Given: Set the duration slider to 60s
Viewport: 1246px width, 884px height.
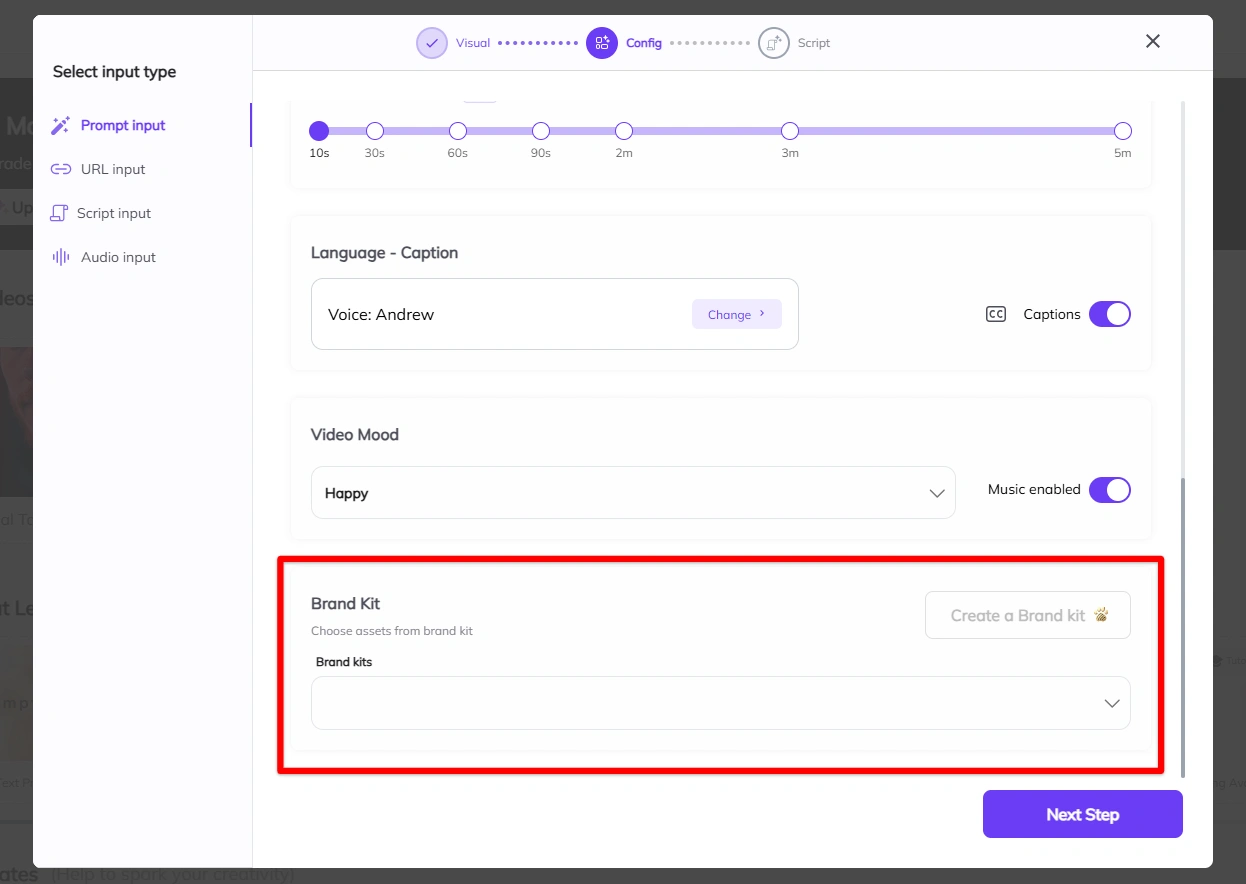Looking at the screenshot, I should pyautogui.click(x=458, y=131).
